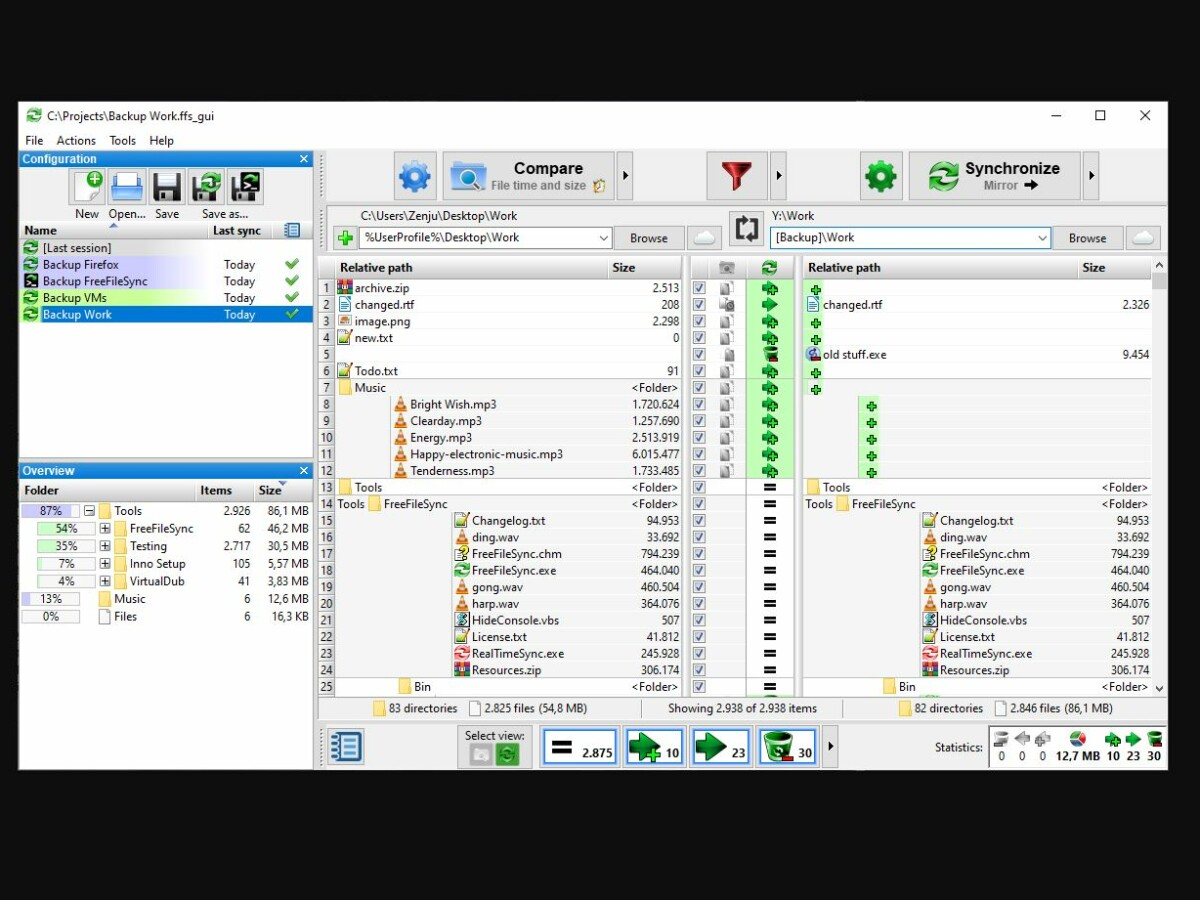Uncheck the archive.zip sync checkbox

[x=697, y=287]
